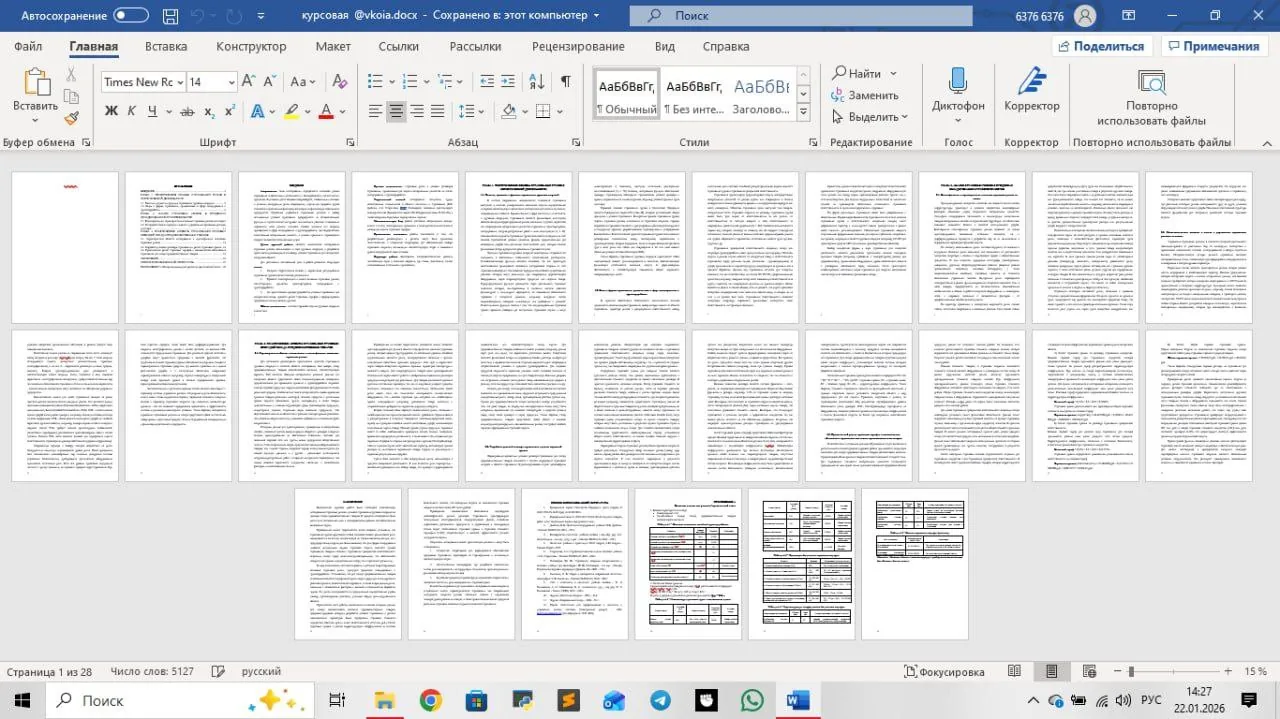Open the font name dropdown Times New Roman
The width and height of the screenshot is (1280, 719).
point(141,82)
